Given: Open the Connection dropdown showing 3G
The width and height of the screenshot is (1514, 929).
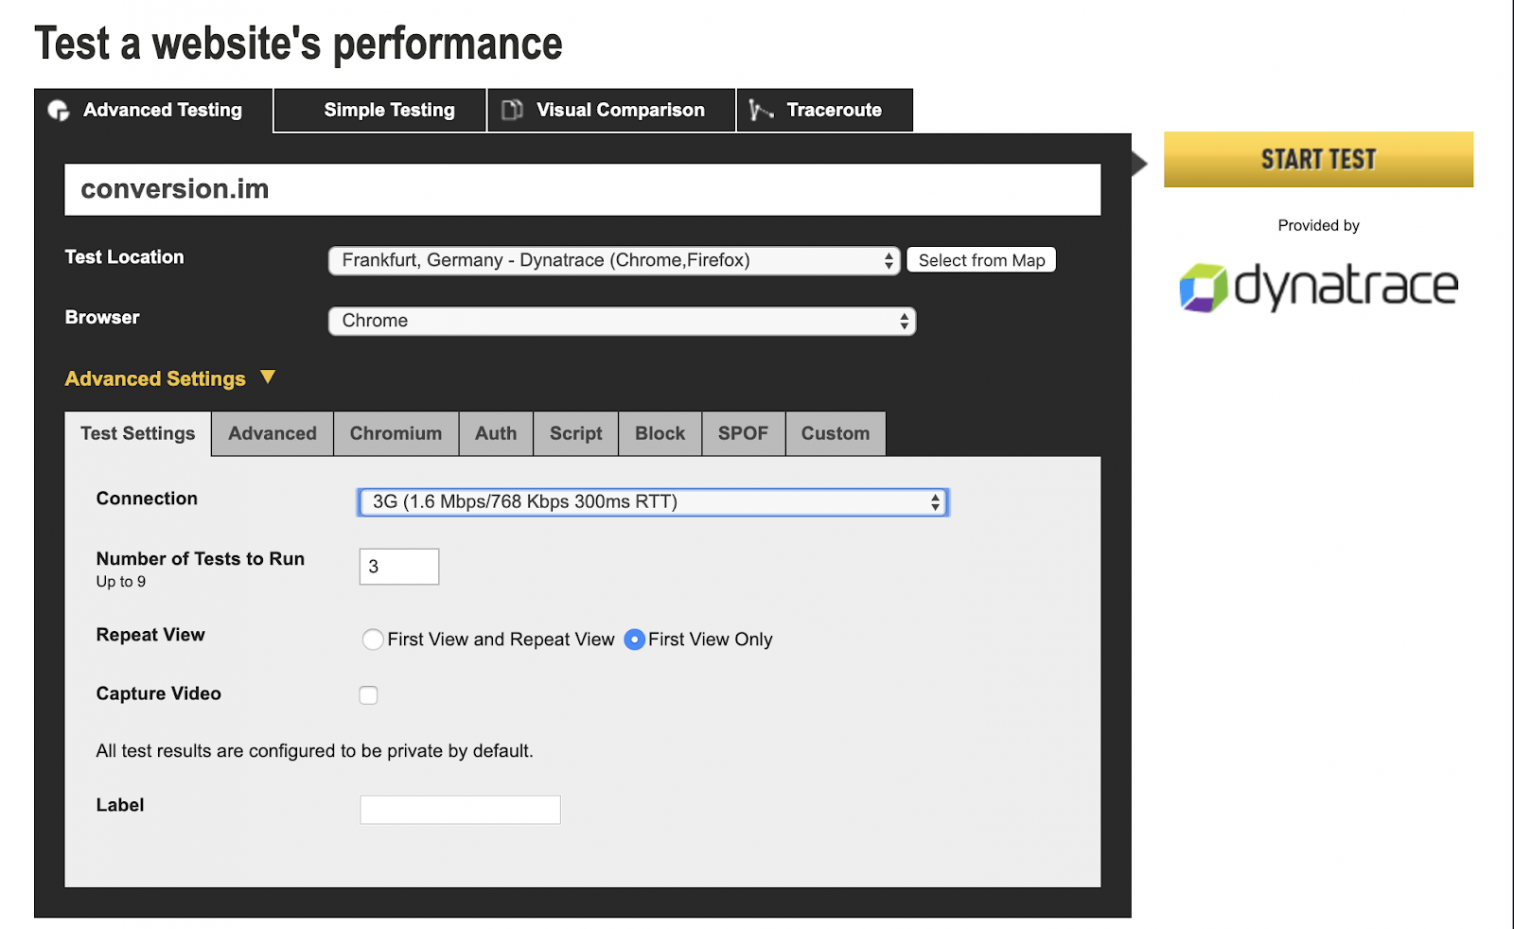Looking at the screenshot, I should pos(653,502).
